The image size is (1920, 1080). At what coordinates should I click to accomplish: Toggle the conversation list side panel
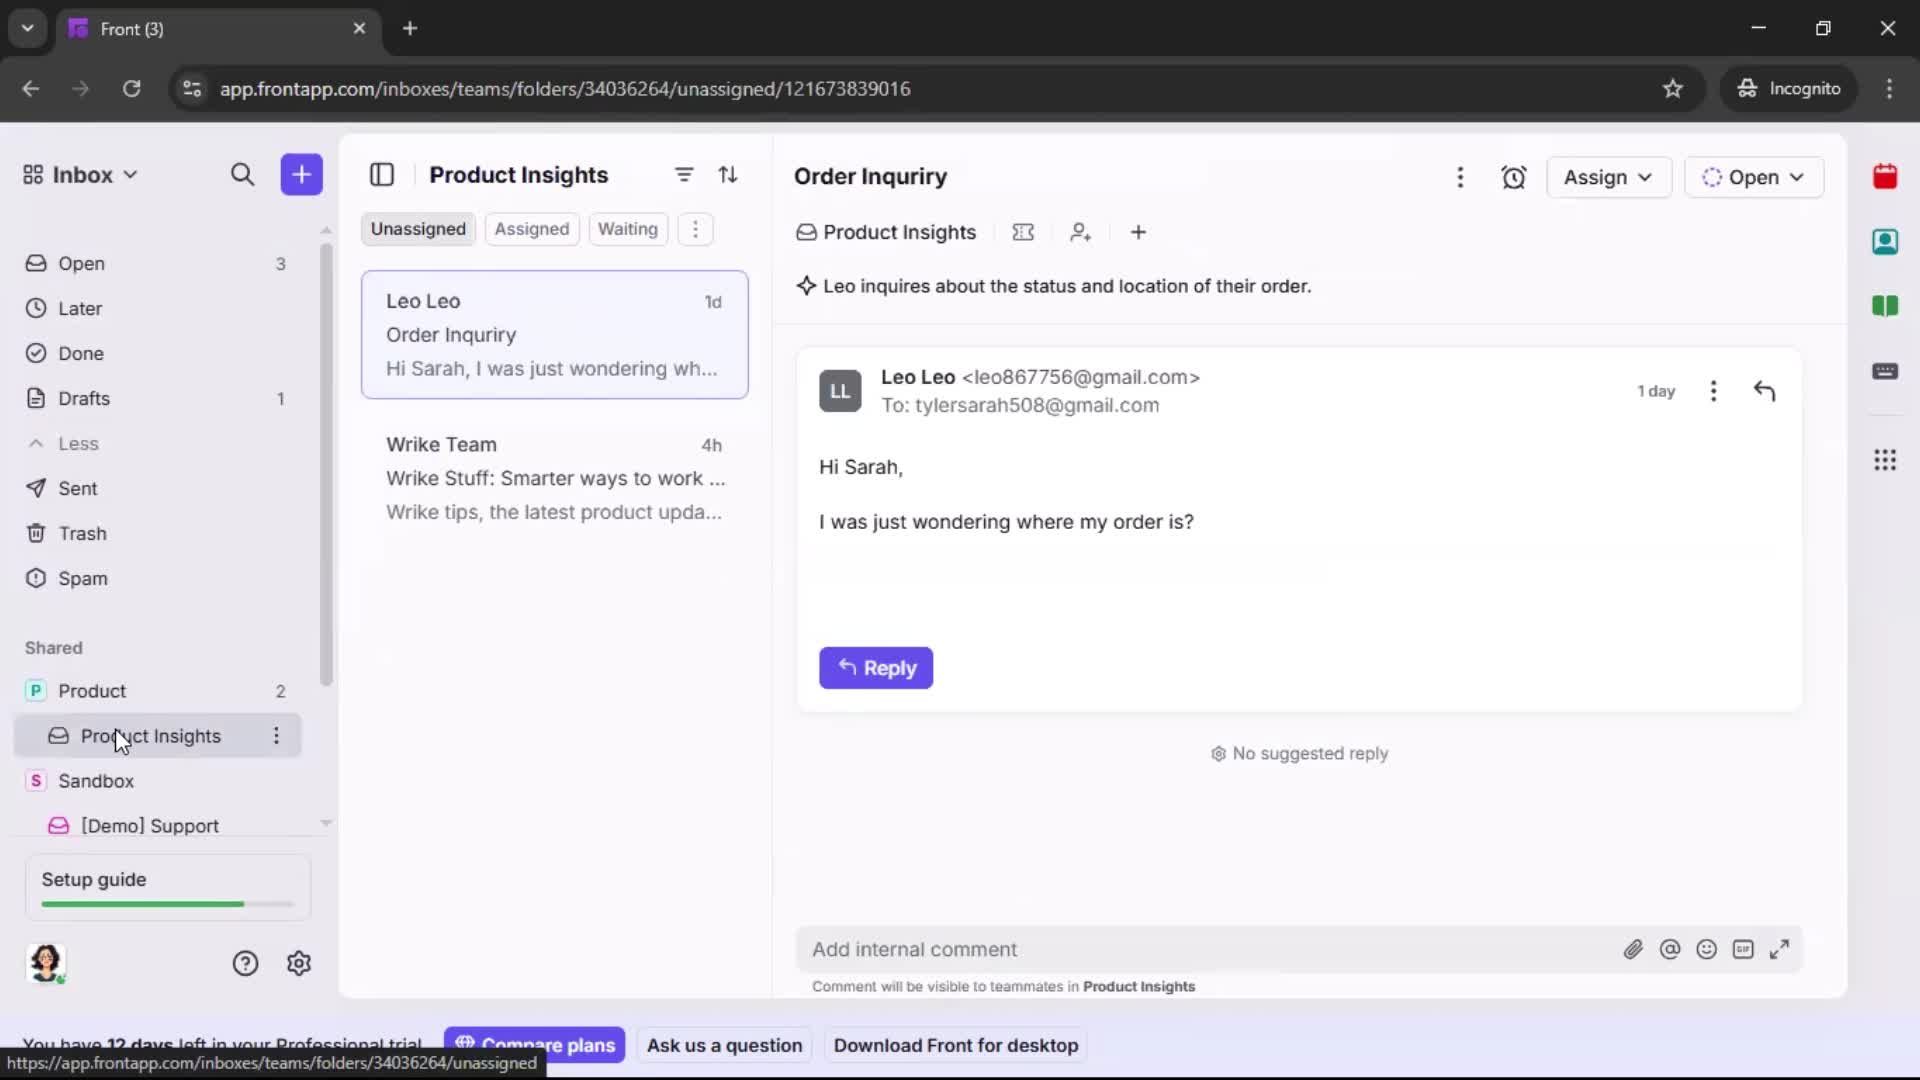pos(382,174)
